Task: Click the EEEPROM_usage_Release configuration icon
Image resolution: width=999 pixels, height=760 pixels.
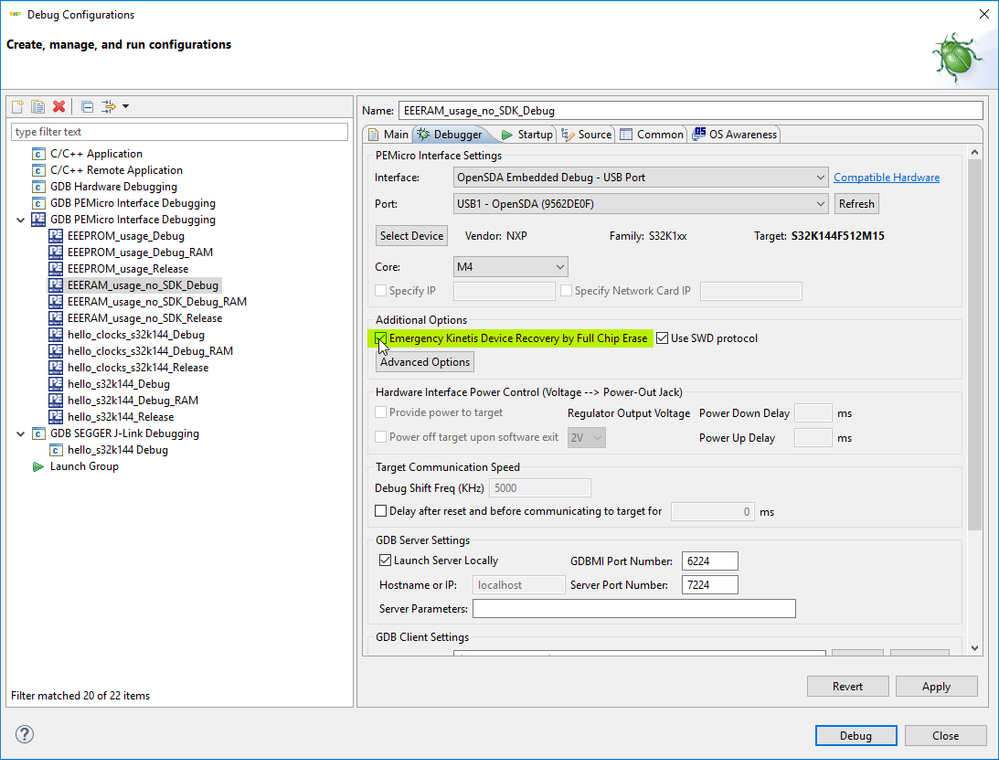Action: (x=56, y=269)
